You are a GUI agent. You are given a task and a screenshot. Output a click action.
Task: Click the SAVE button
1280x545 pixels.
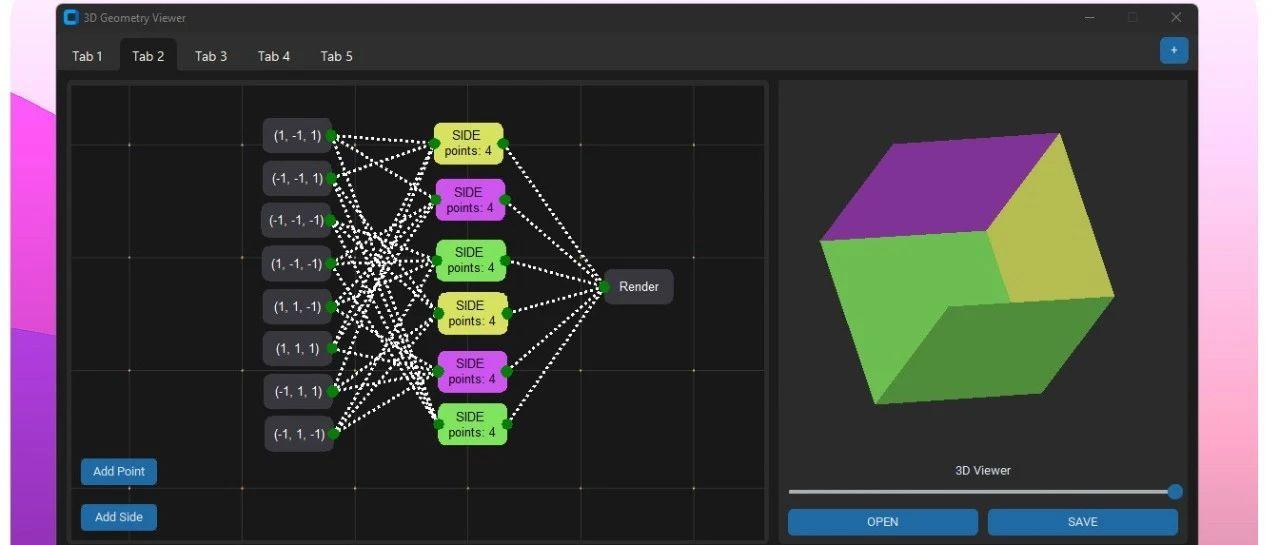[1083, 522]
